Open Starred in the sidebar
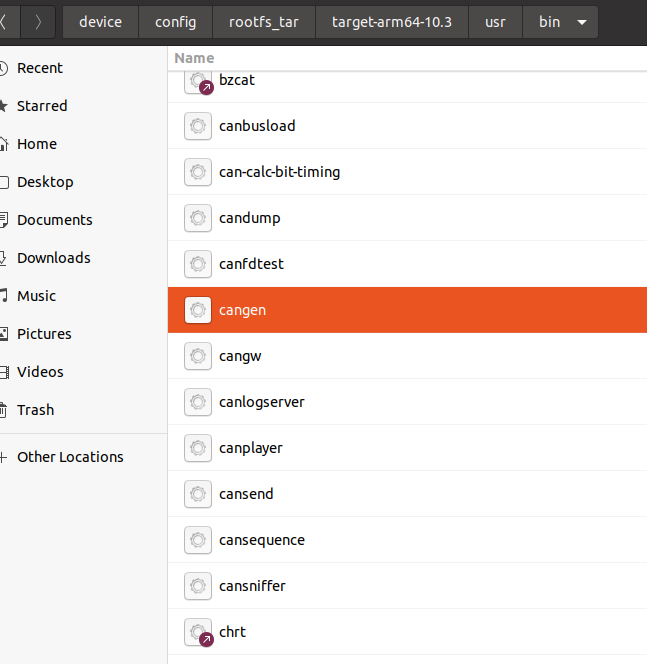 click(42, 106)
